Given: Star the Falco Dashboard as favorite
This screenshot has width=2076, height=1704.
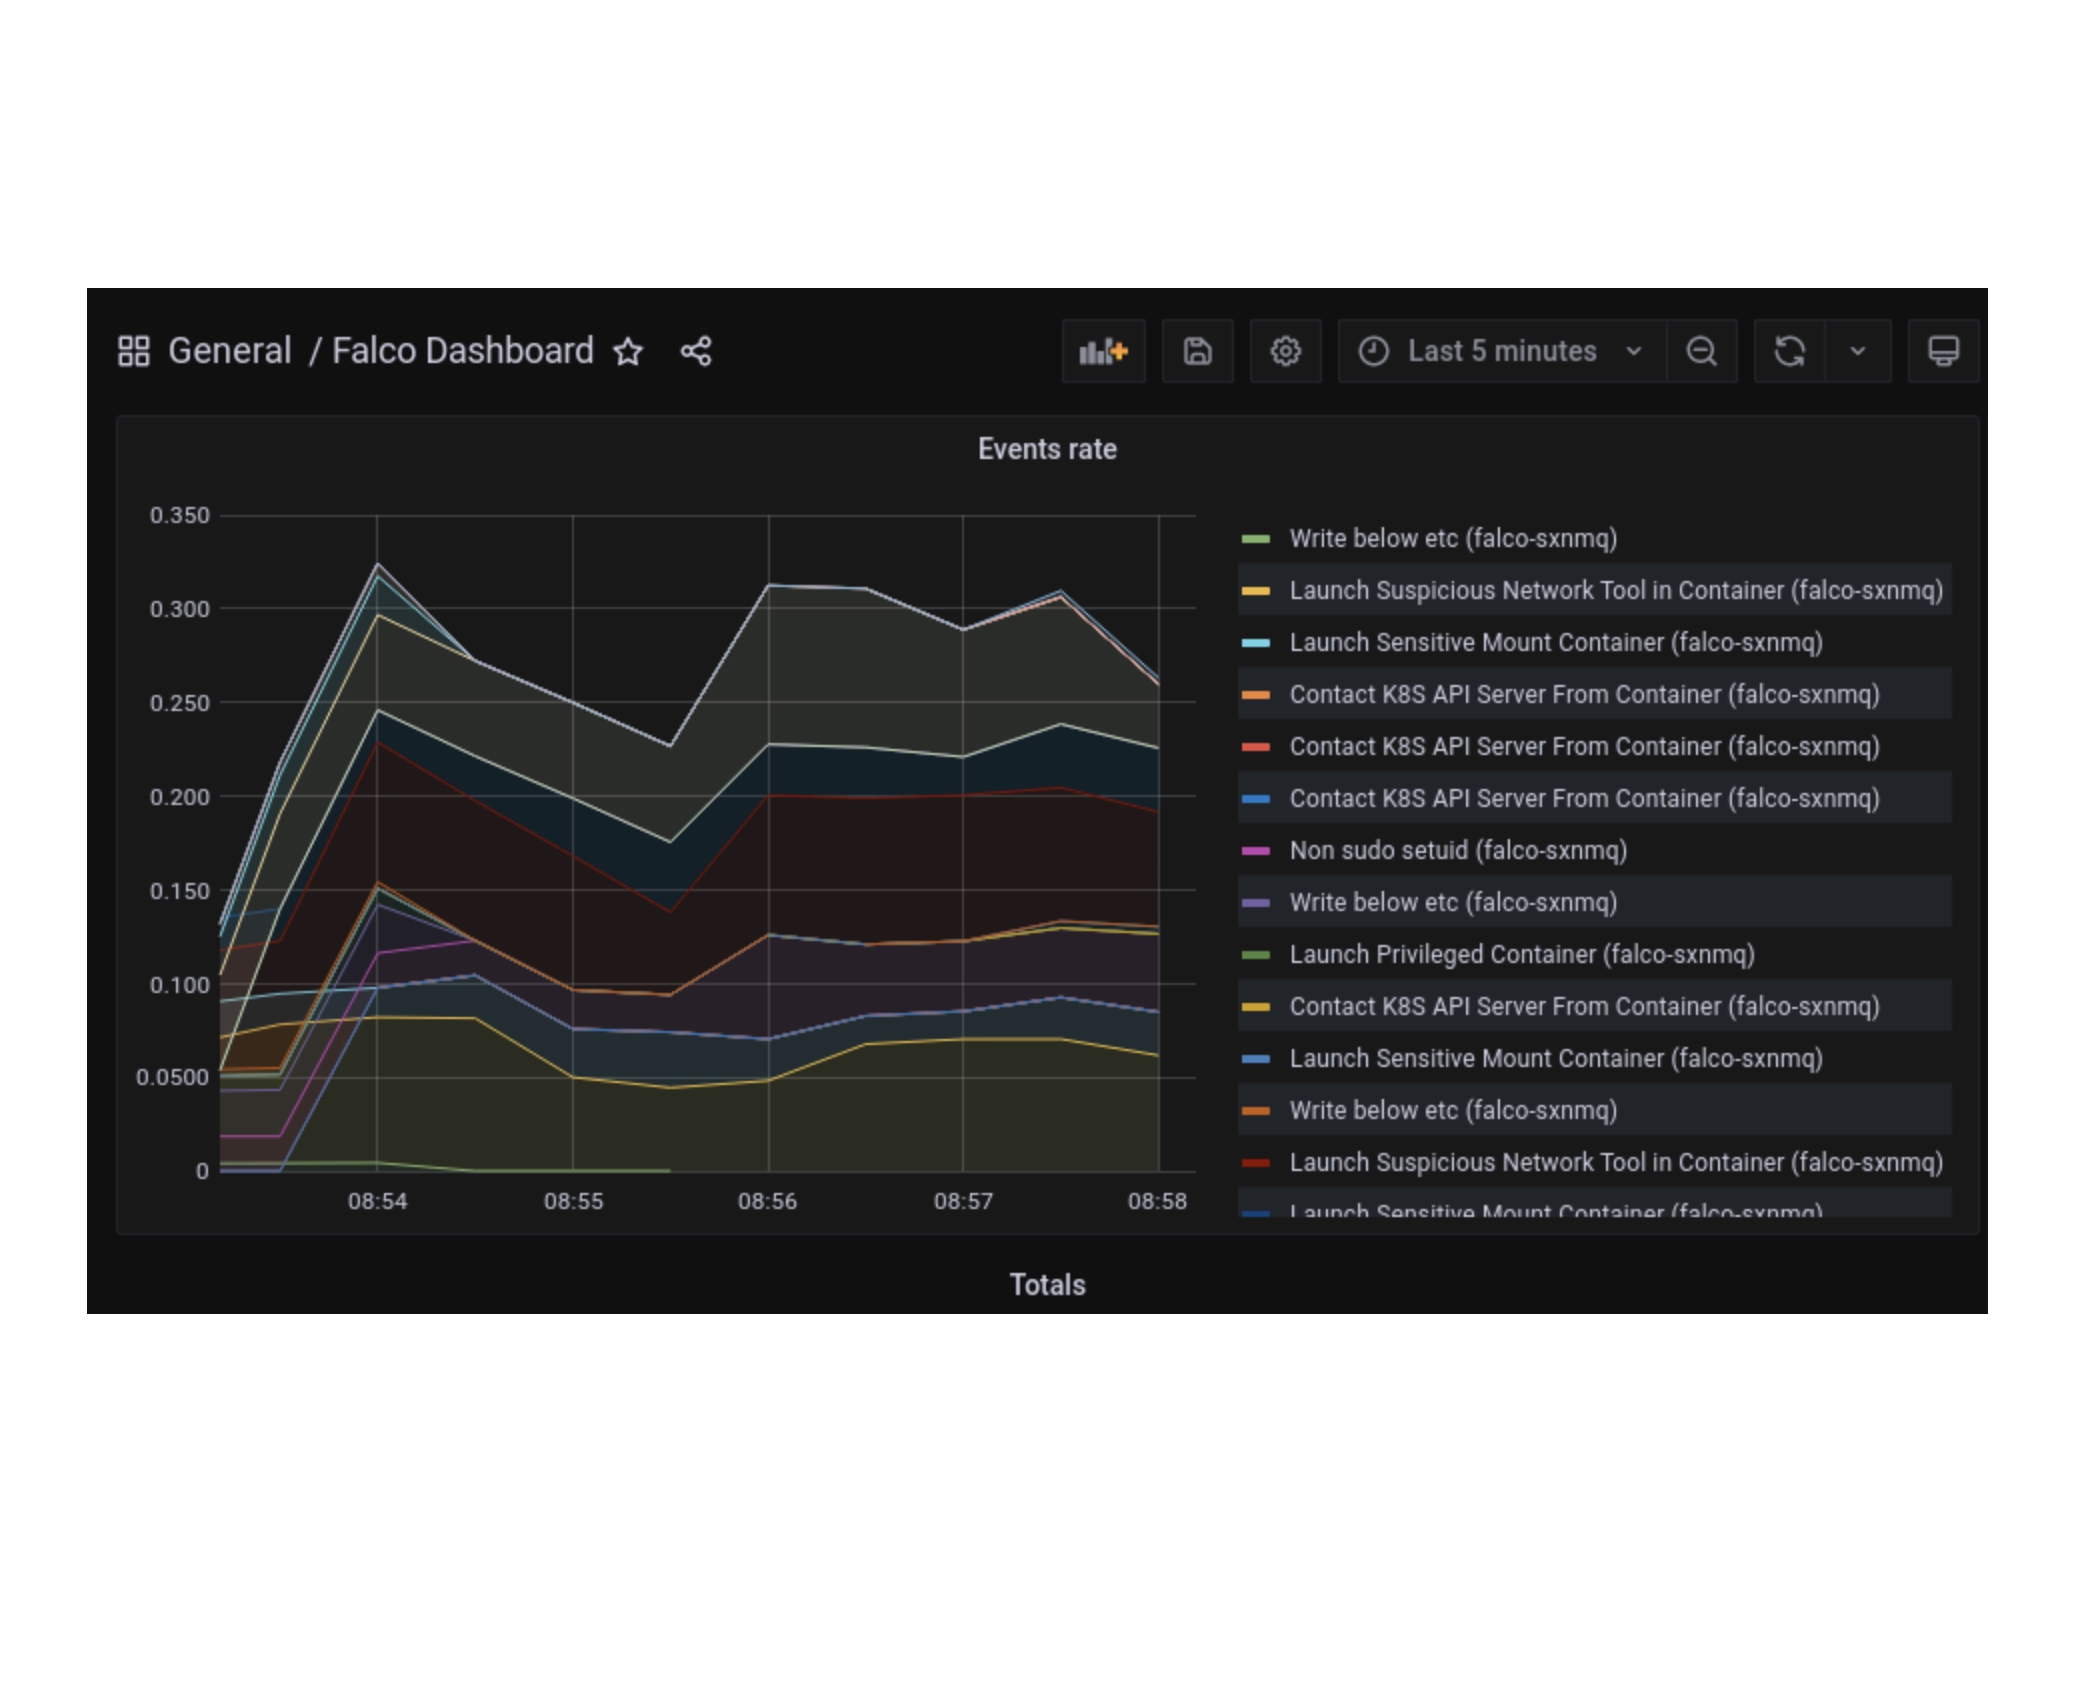Looking at the screenshot, I should click(628, 351).
